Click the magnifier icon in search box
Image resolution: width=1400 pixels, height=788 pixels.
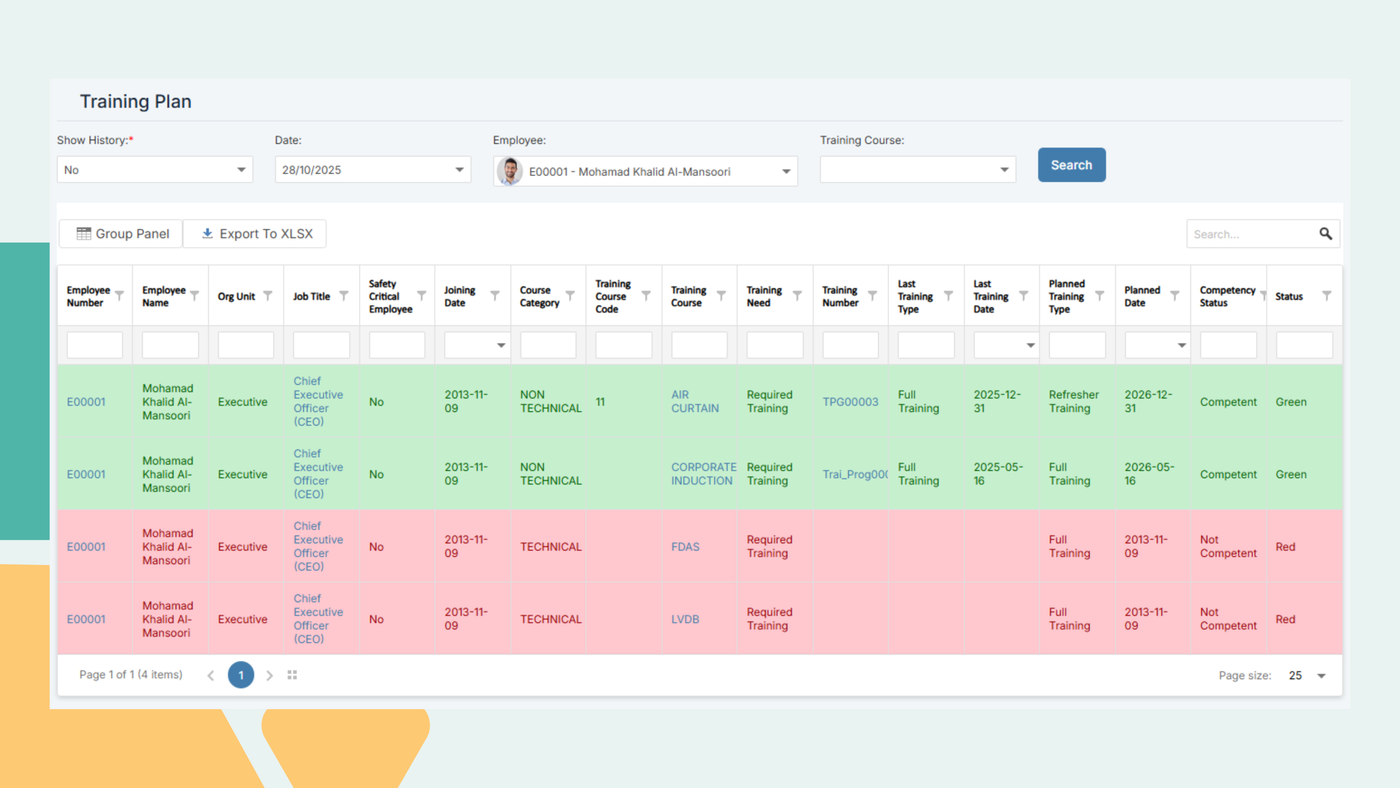point(1325,234)
